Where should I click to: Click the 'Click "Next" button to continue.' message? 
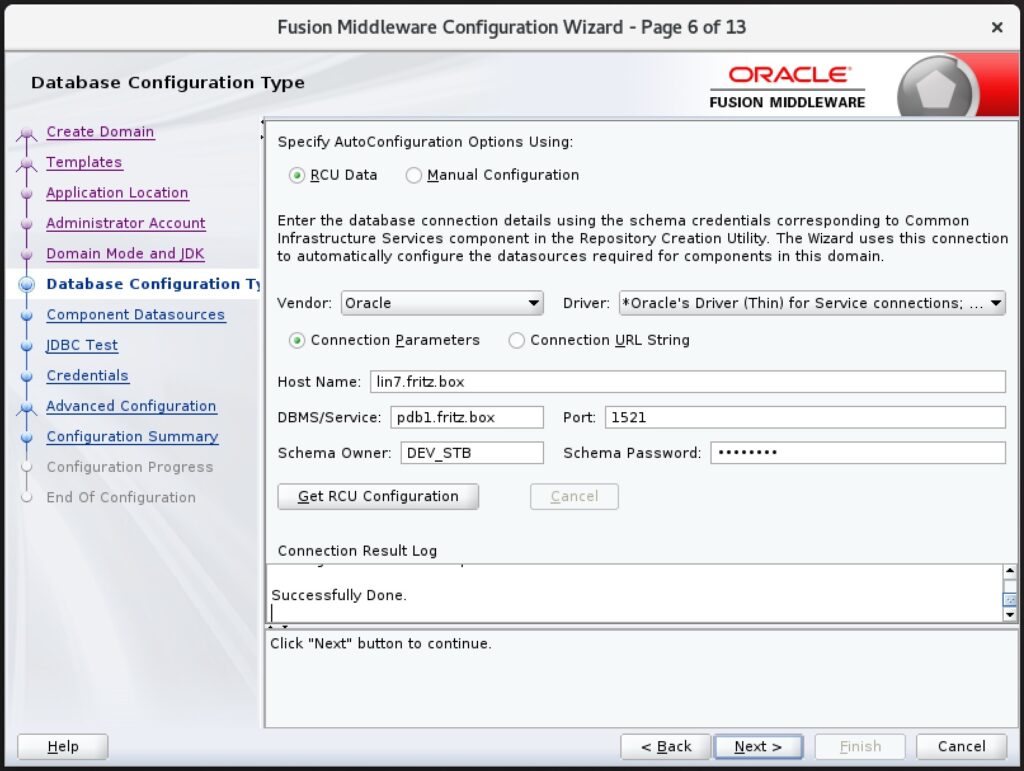coord(381,644)
